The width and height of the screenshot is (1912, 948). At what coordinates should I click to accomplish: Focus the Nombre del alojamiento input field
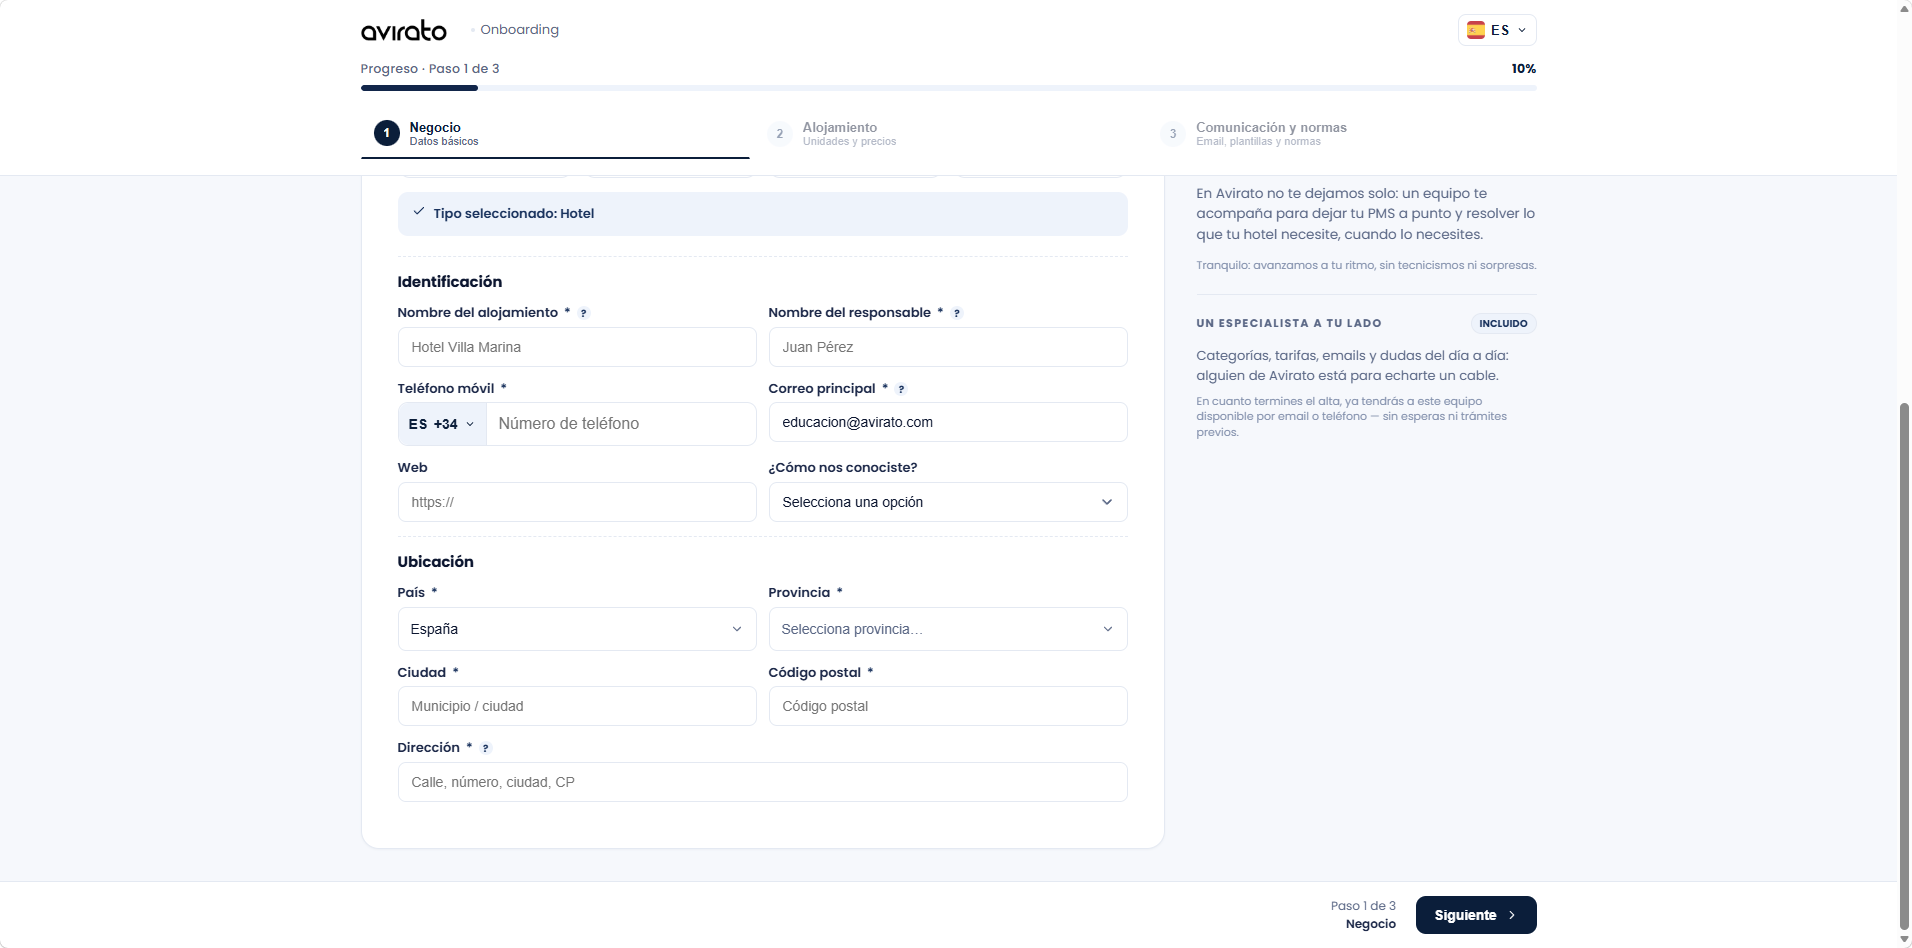(x=577, y=347)
